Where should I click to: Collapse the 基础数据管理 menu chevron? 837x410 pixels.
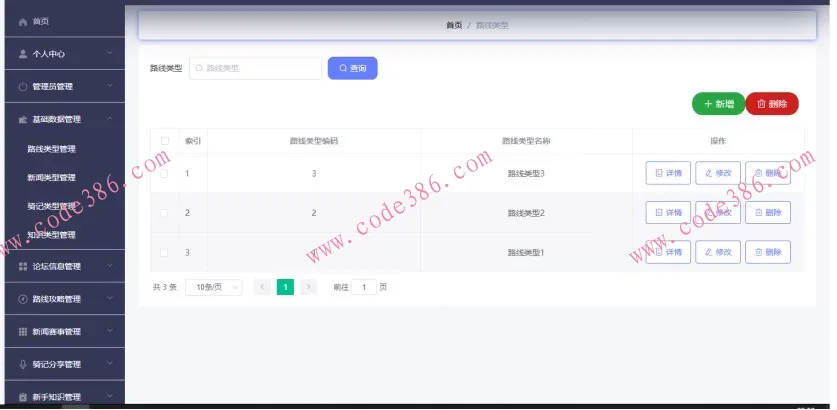(x=109, y=118)
